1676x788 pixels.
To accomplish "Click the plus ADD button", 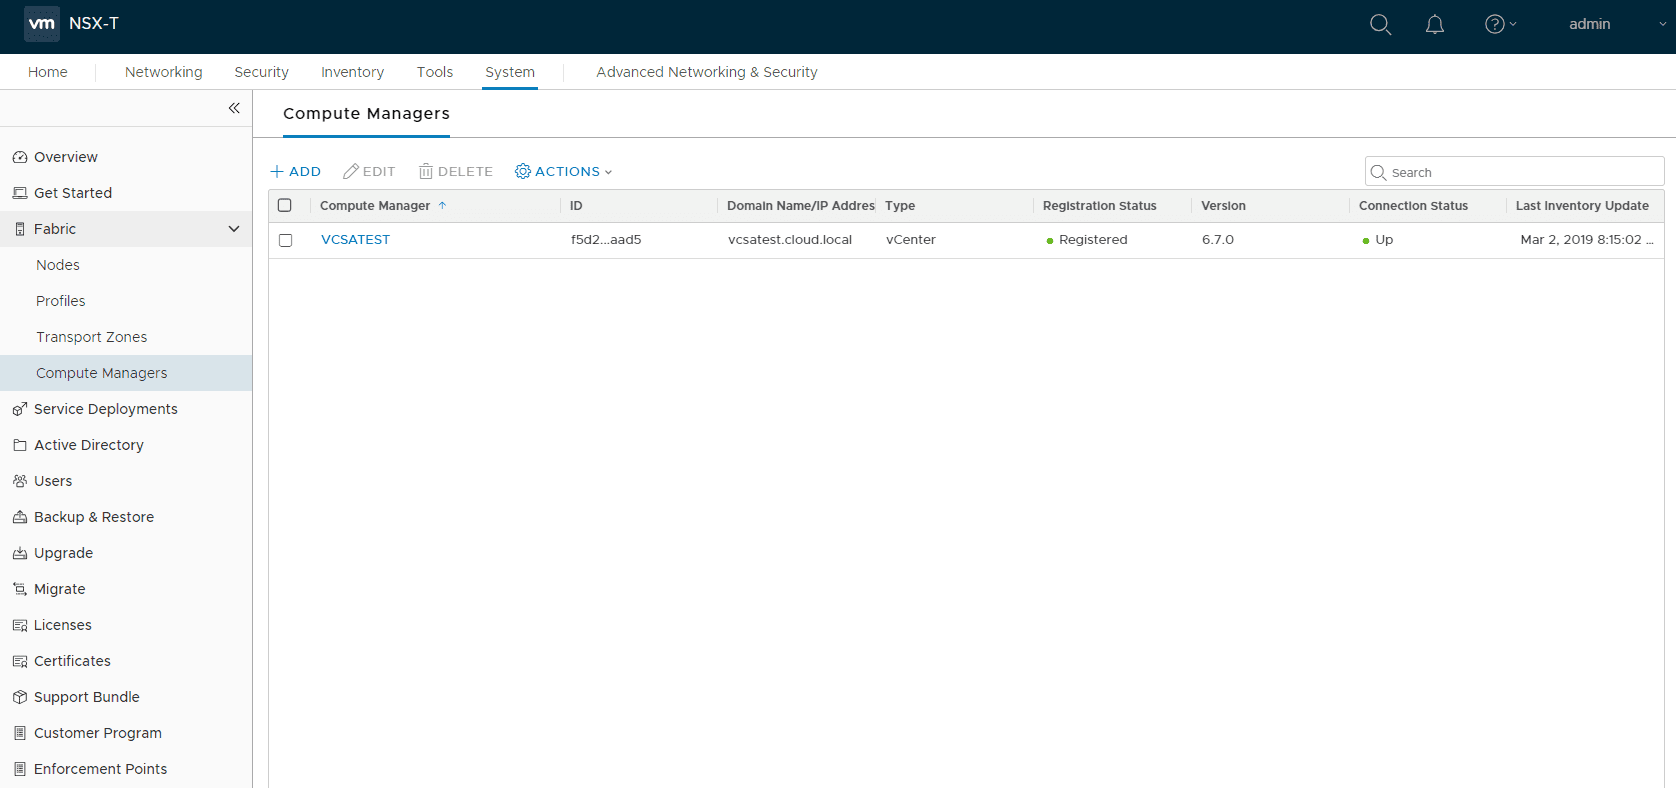I will [x=296, y=172].
